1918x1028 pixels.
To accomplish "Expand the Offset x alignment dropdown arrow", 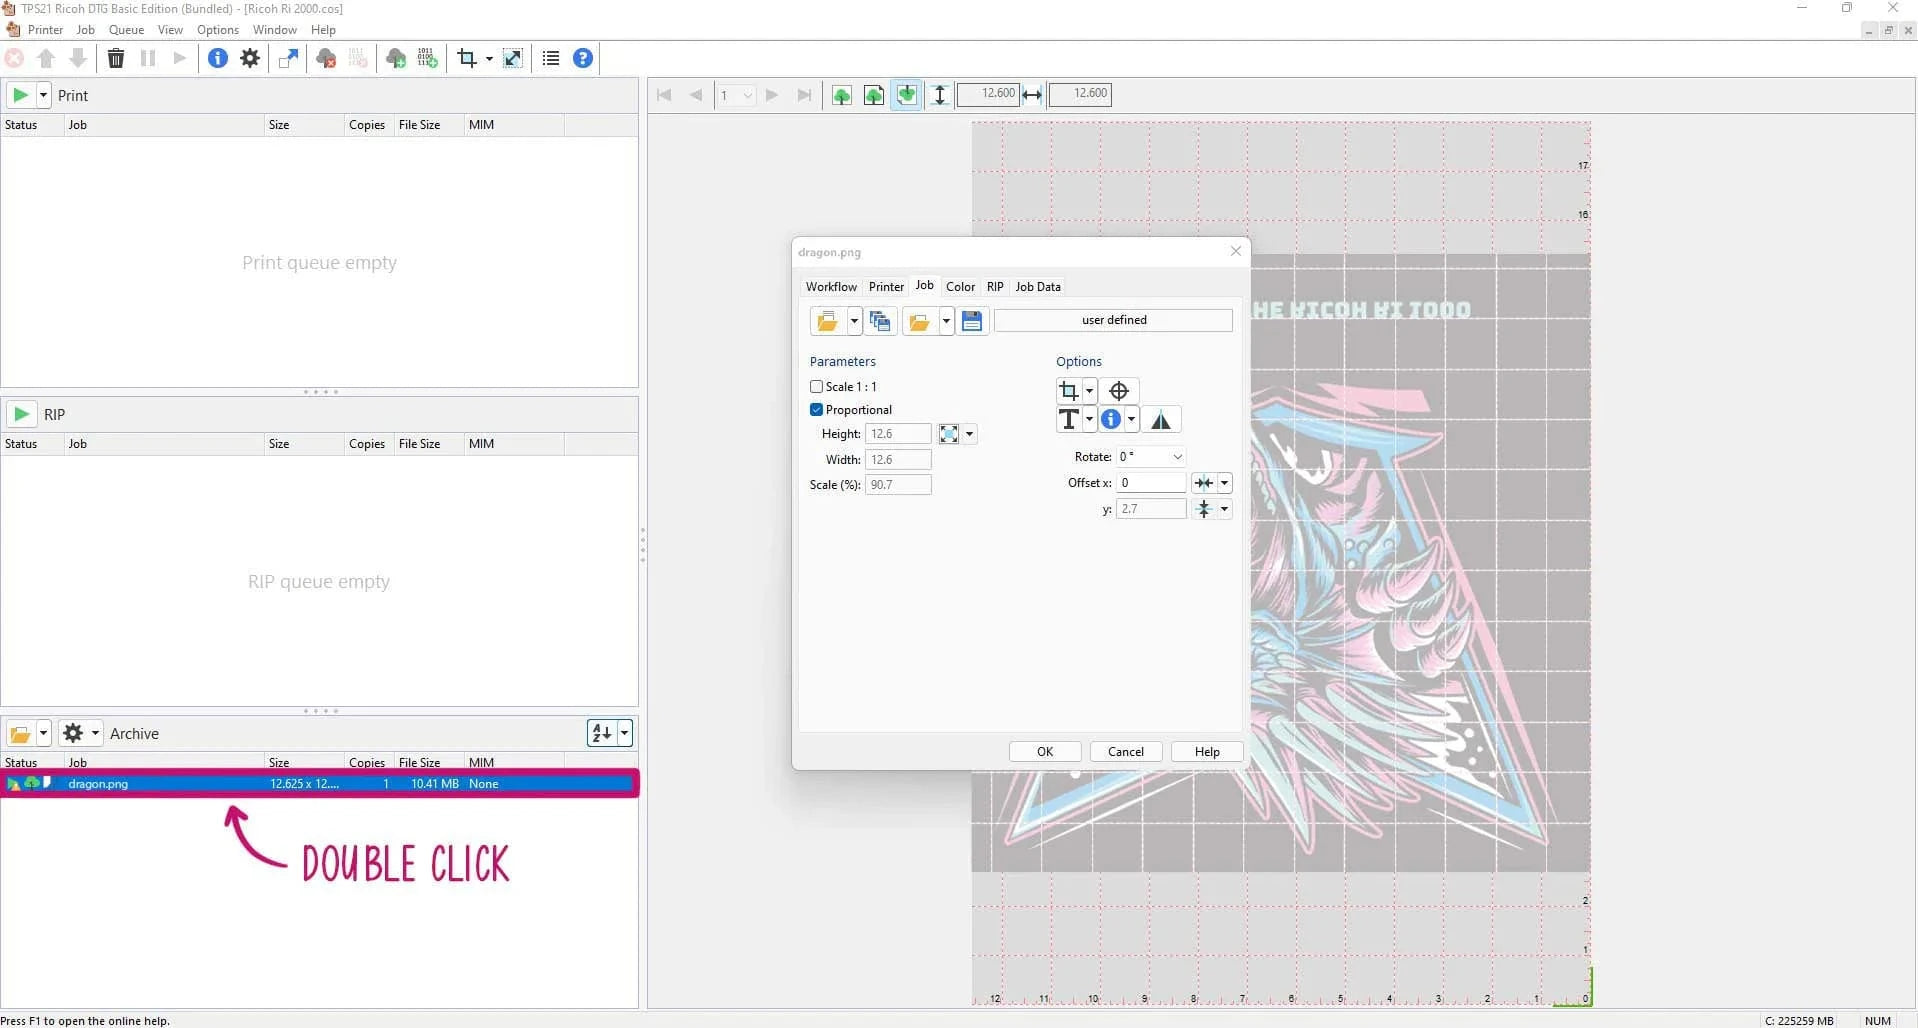I will tap(1224, 483).
